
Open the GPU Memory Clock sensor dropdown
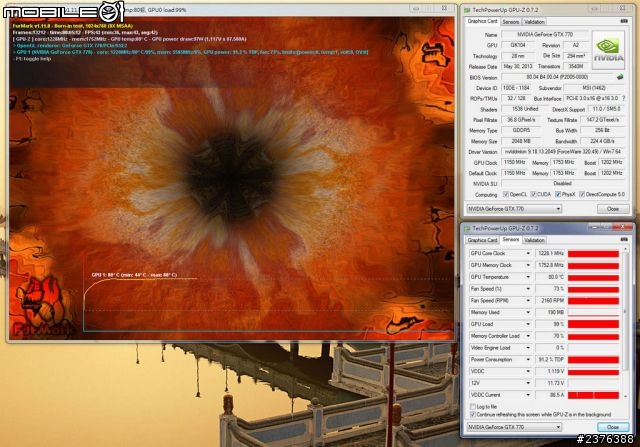tap(528, 265)
